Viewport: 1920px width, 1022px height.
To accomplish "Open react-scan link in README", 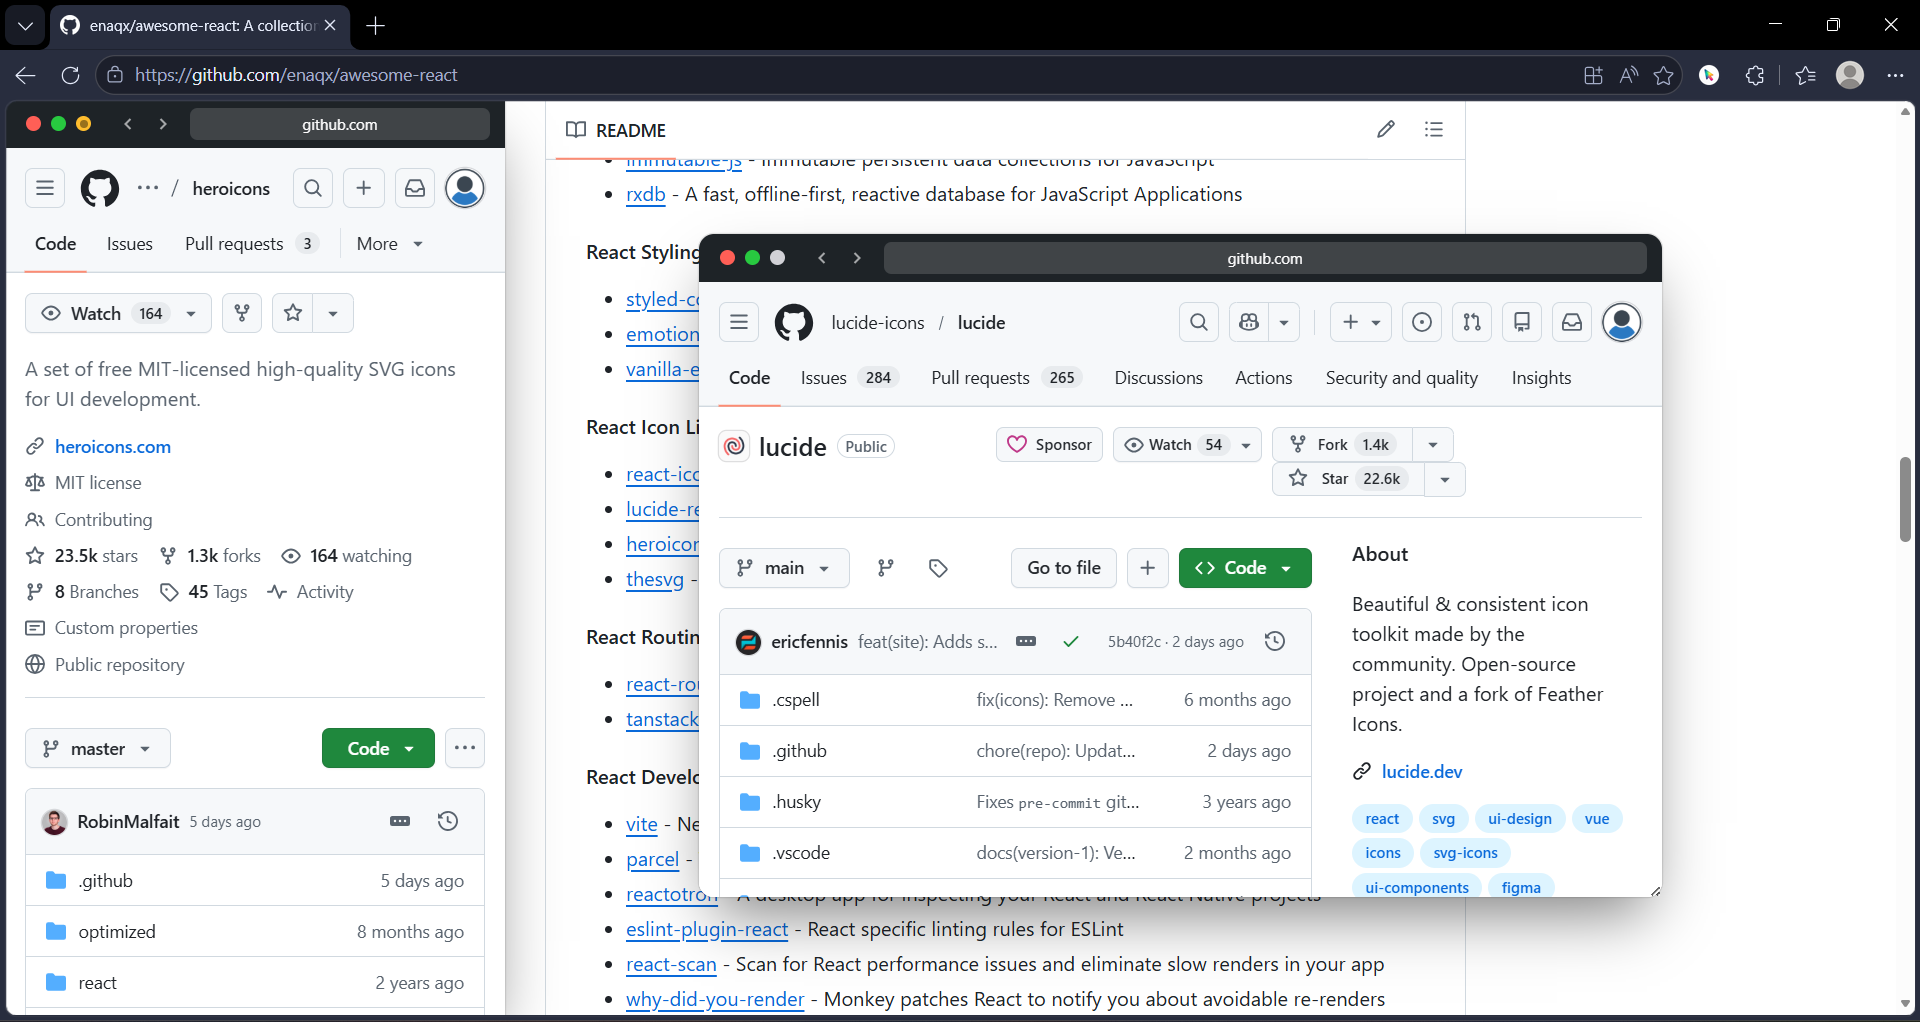I will 671,964.
